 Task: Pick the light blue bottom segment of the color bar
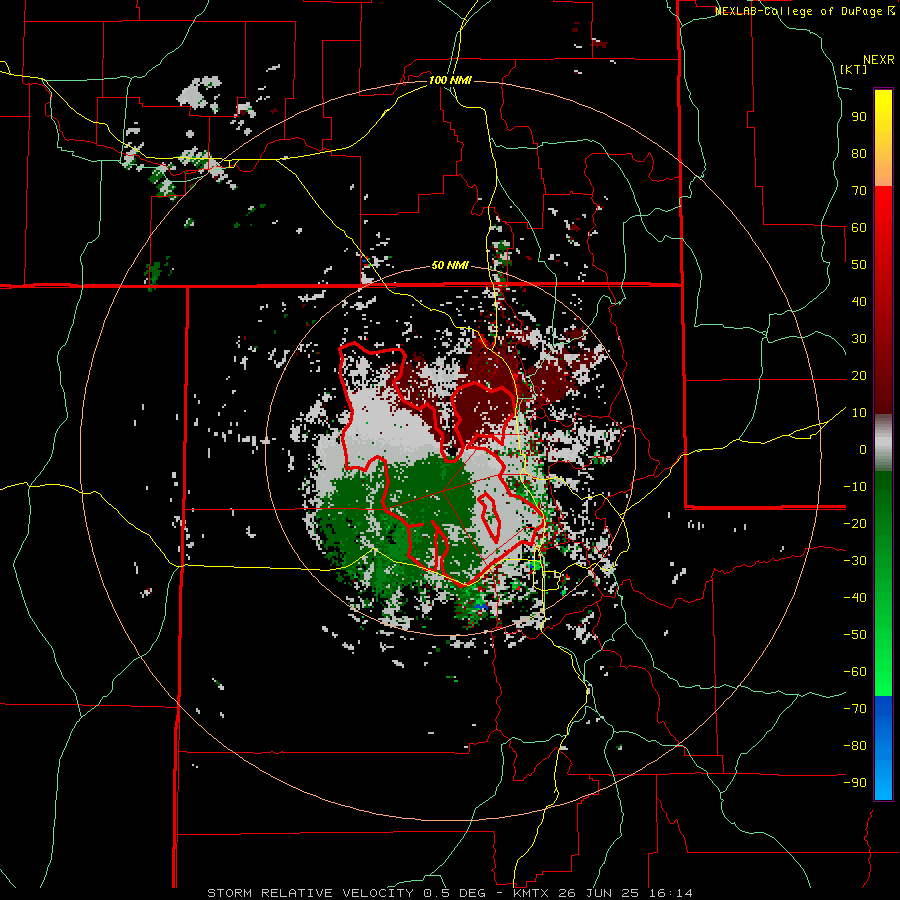coord(883,781)
